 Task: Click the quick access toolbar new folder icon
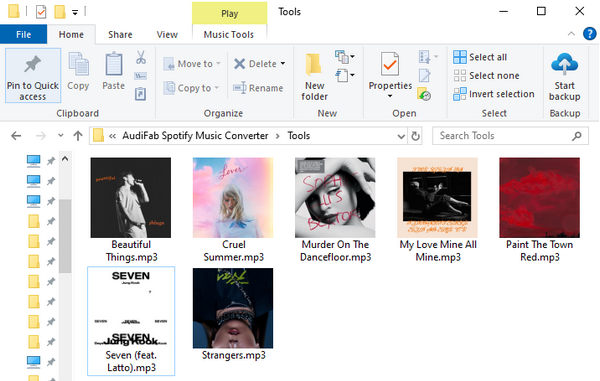59,12
